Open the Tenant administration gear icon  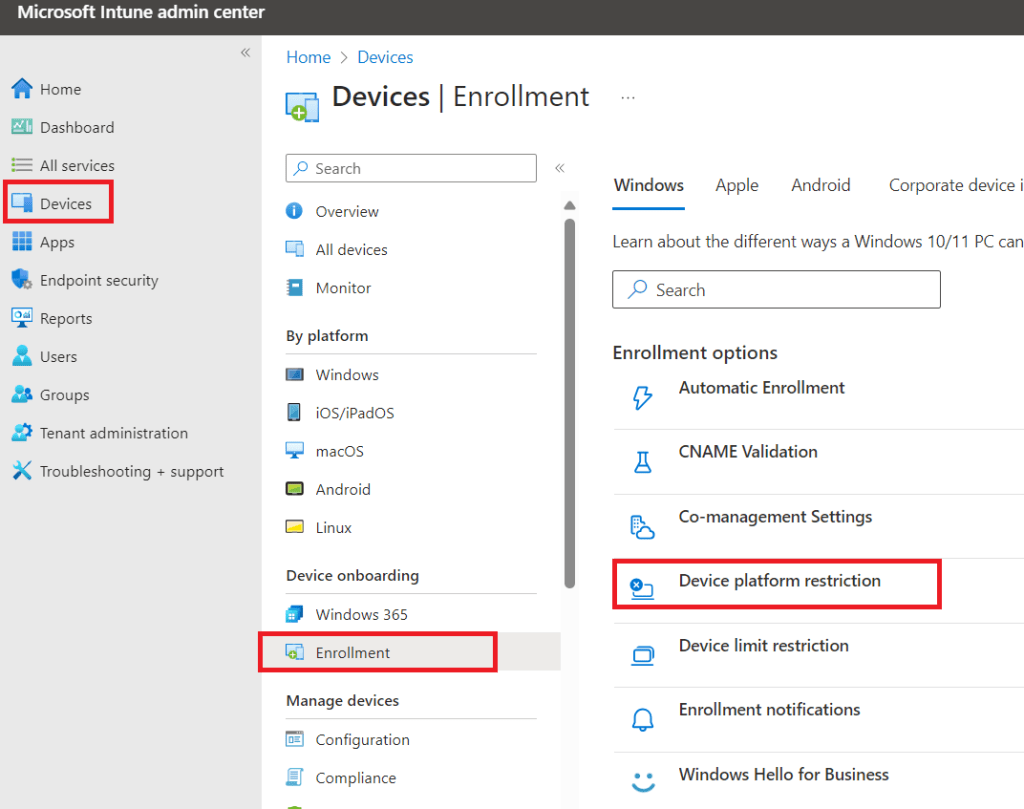22,433
